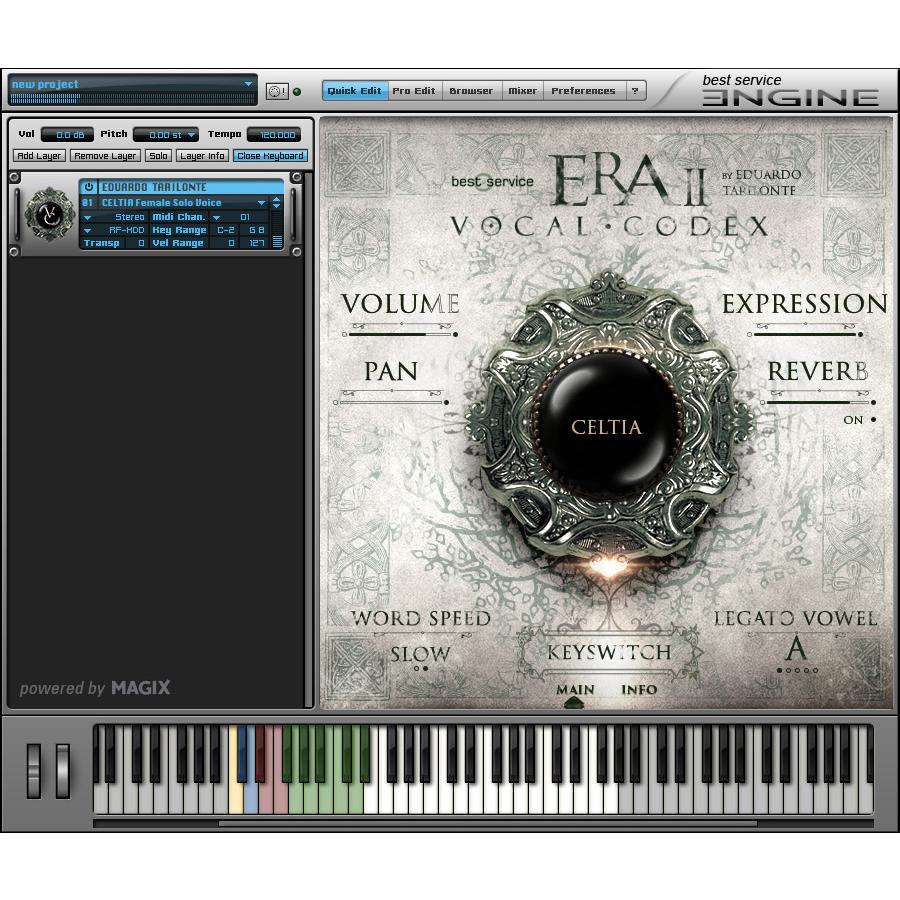This screenshot has width=900, height=900.
Task: Click the Add Layer button
Action: pyautogui.click(x=37, y=155)
